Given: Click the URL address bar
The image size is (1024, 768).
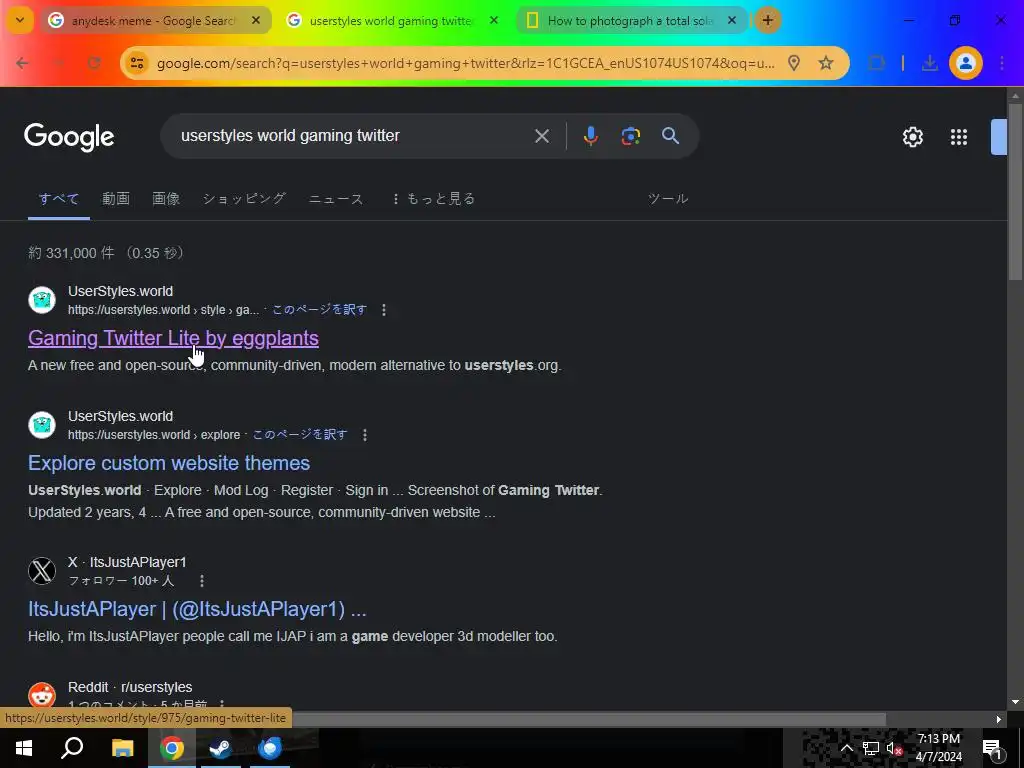Looking at the screenshot, I should (x=466, y=63).
